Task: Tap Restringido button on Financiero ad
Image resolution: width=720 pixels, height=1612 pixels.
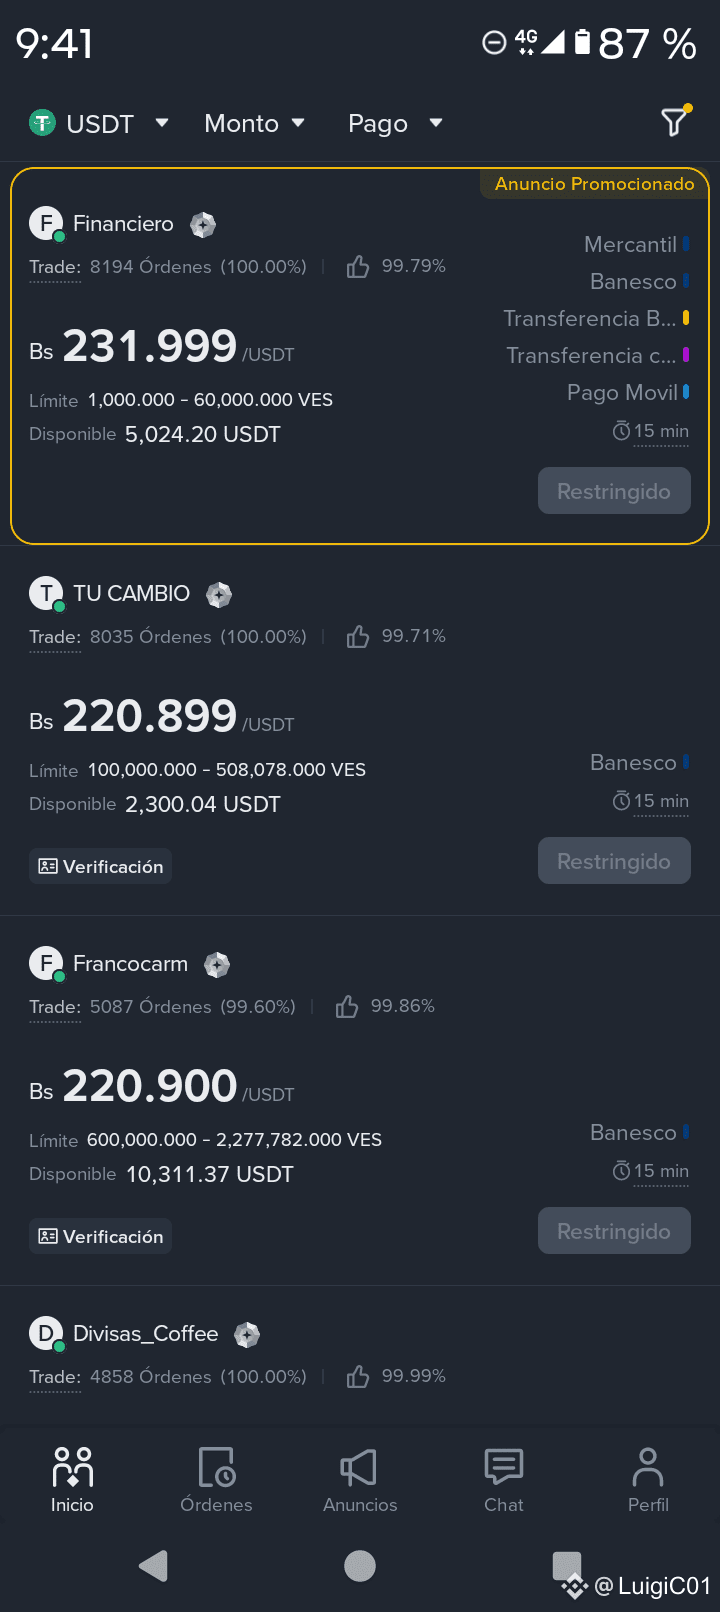Action: pos(614,491)
